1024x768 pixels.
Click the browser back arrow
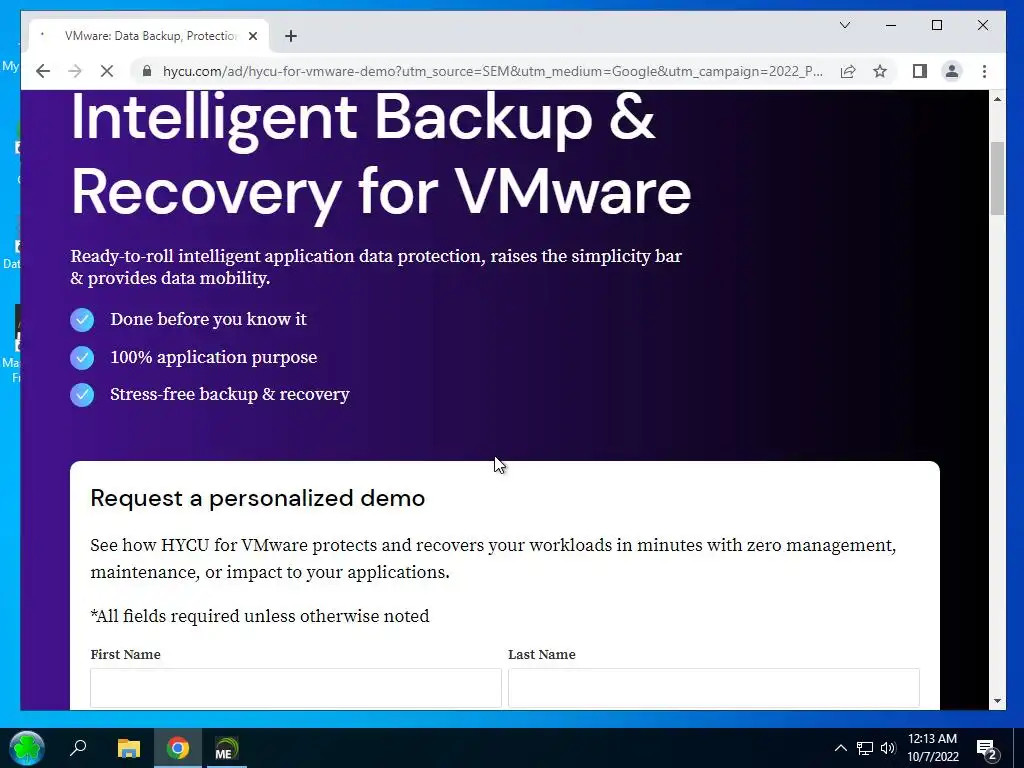(x=43, y=71)
